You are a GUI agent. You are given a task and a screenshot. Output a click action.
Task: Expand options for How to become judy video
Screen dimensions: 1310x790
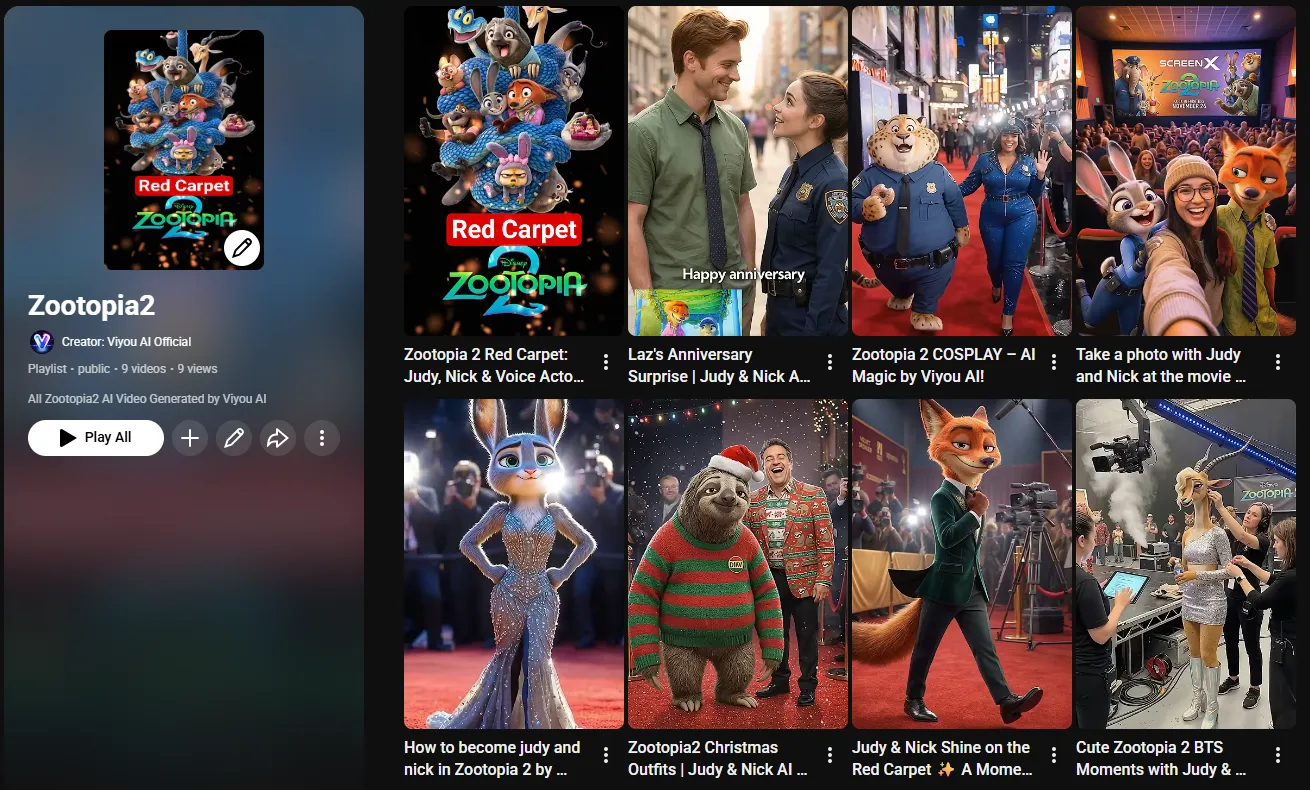(605, 754)
